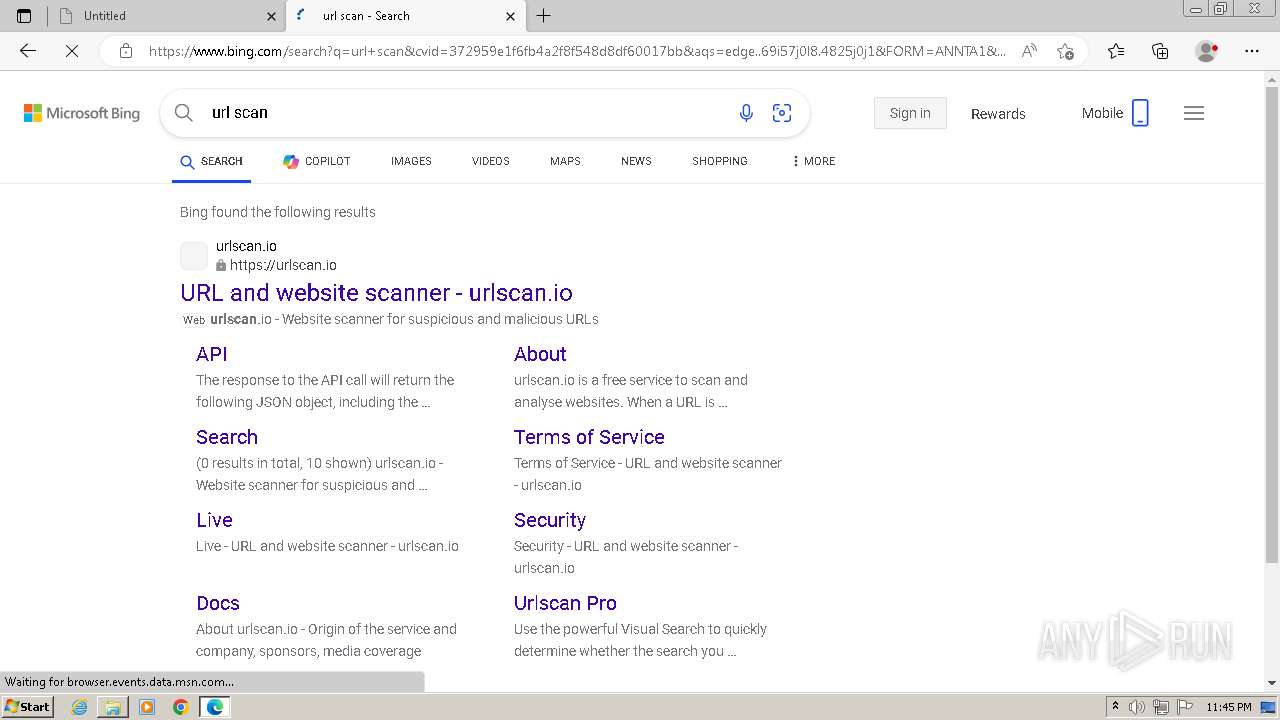Click the Bing search magnifier icon
Viewport: 1280px width, 720px height.
click(x=184, y=113)
